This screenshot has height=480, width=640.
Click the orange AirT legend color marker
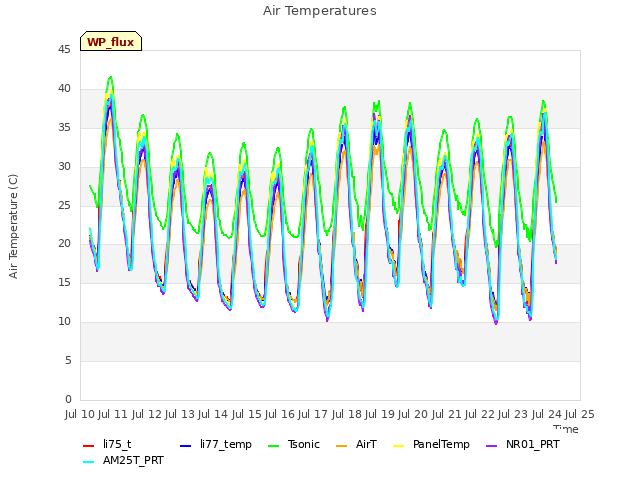(x=341, y=446)
